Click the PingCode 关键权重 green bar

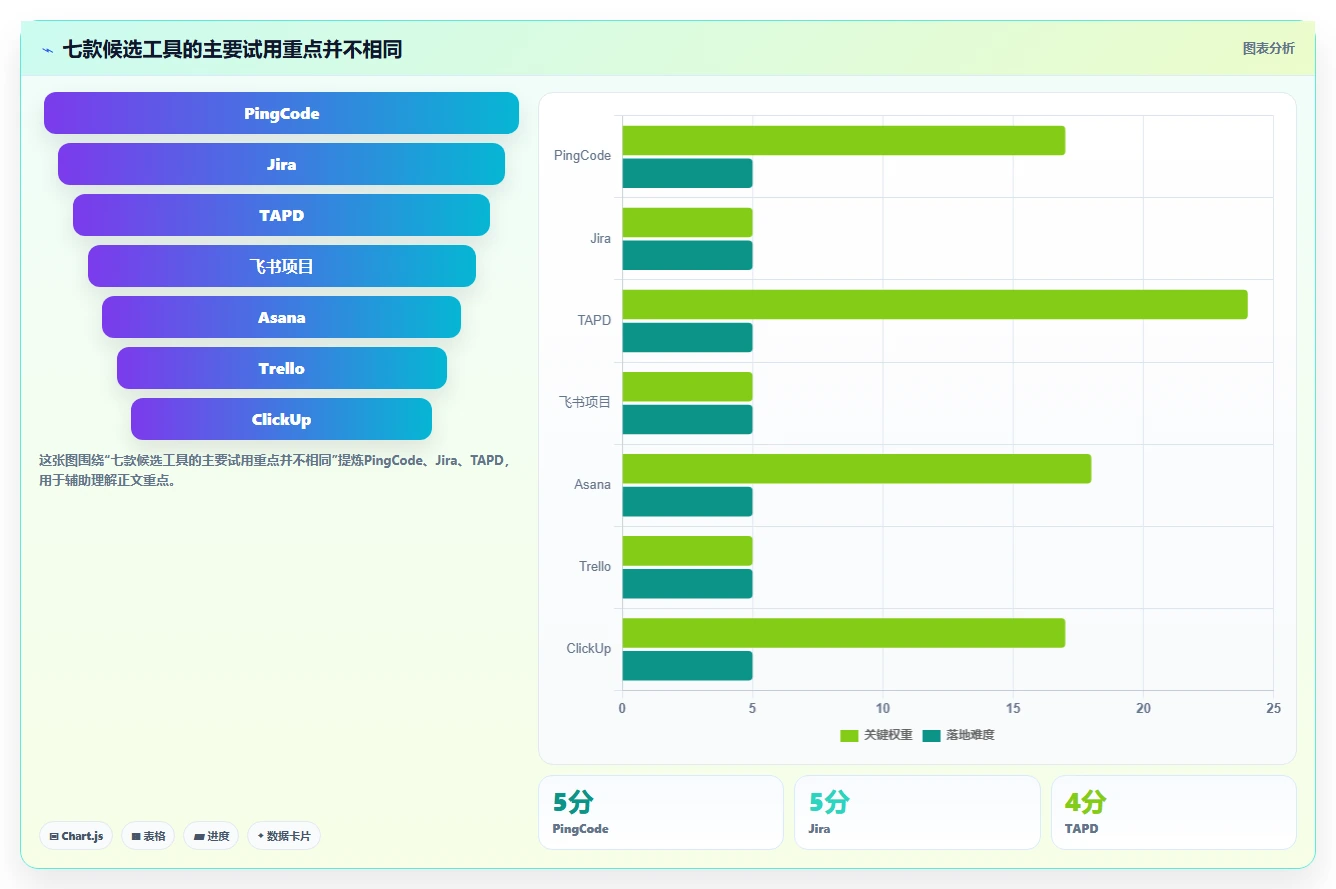tap(843, 140)
